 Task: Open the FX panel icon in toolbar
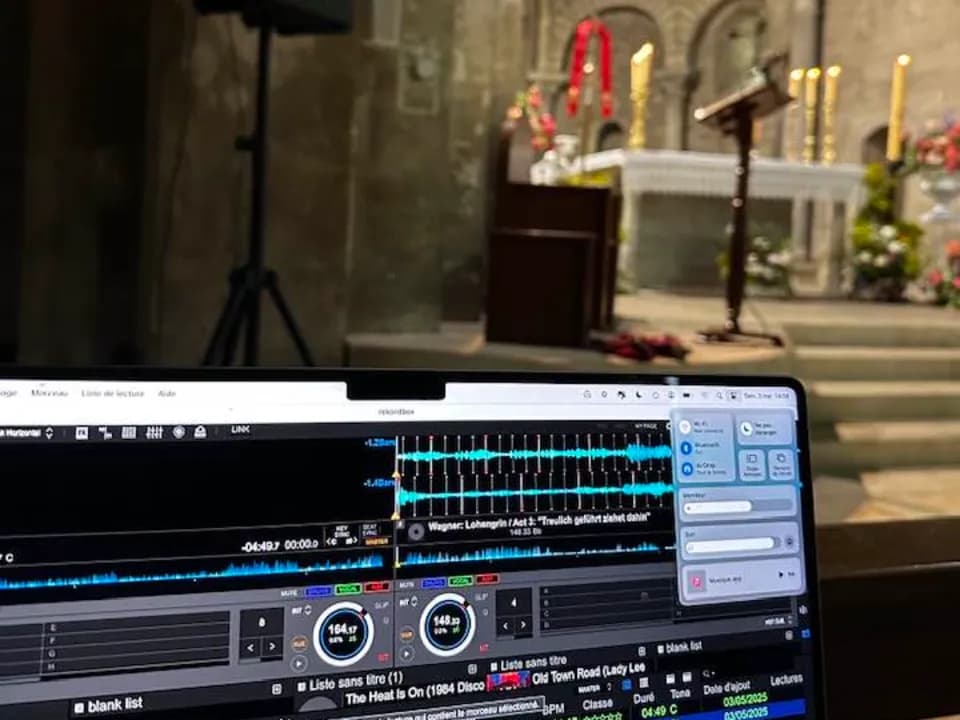81,433
